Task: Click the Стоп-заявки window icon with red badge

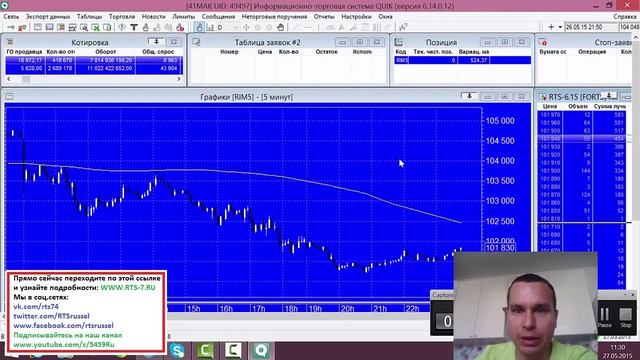Action: 543,42
